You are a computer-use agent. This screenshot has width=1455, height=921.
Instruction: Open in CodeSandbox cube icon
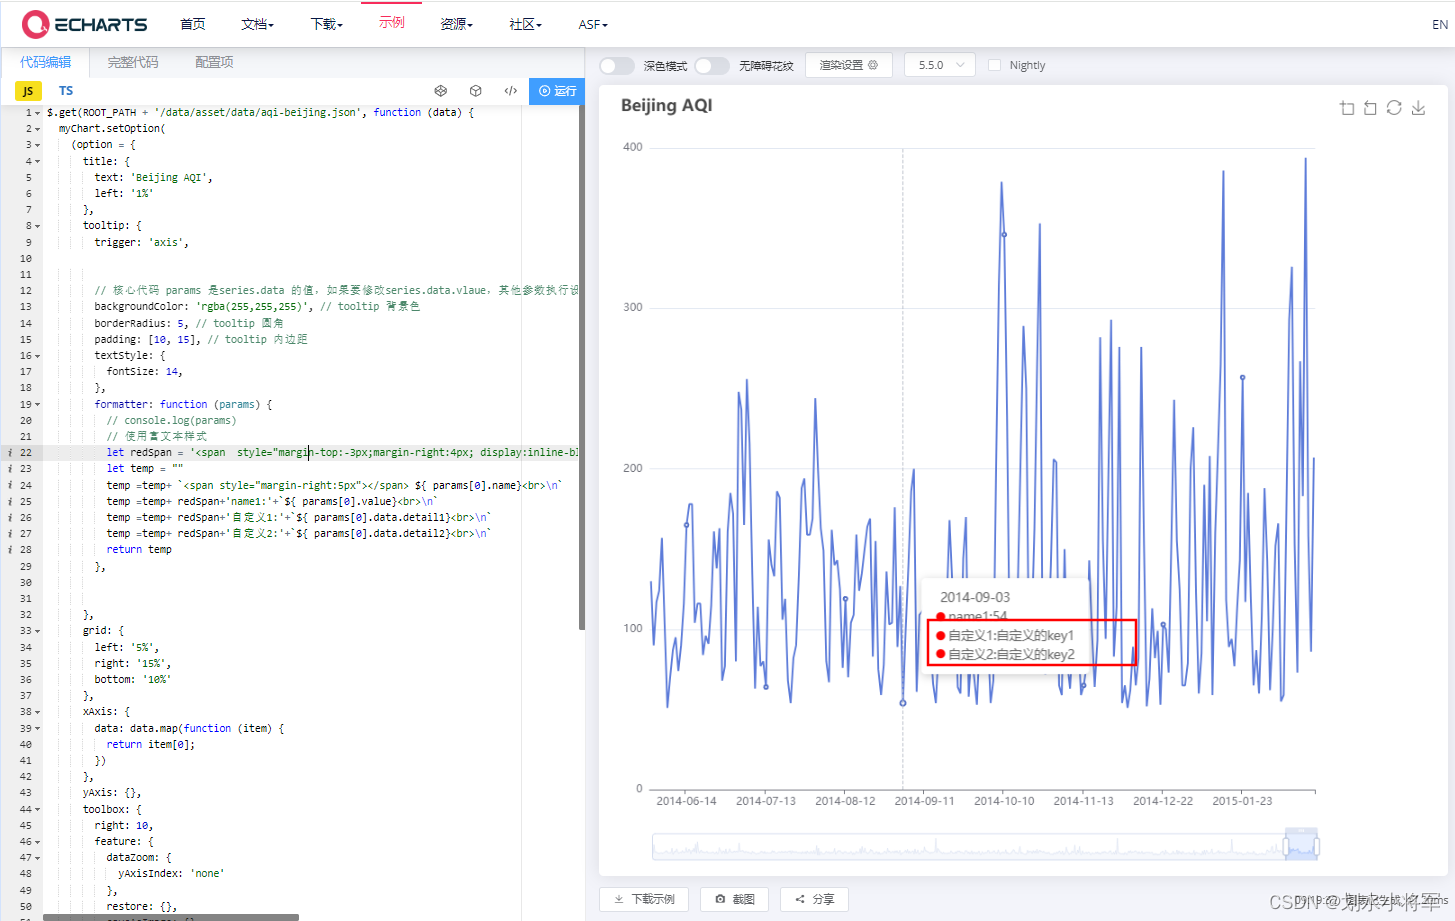click(476, 91)
